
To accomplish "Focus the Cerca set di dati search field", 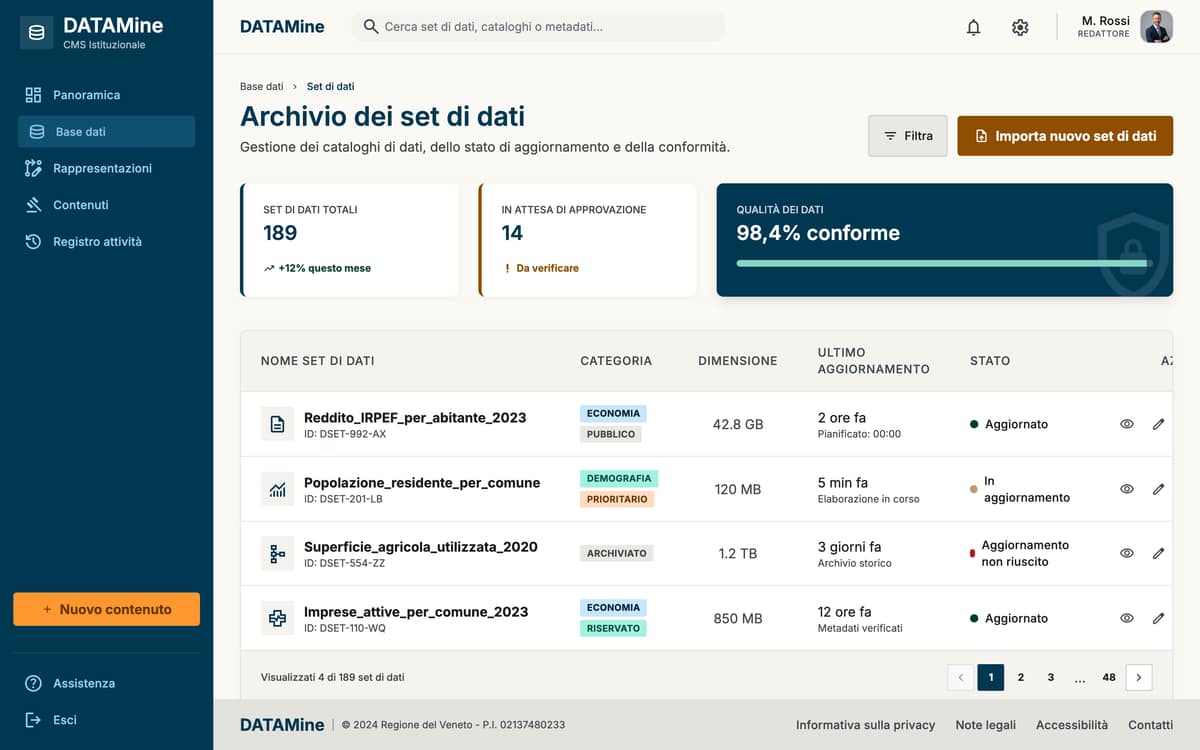I will pyautogui.click(x=539, y=27).
